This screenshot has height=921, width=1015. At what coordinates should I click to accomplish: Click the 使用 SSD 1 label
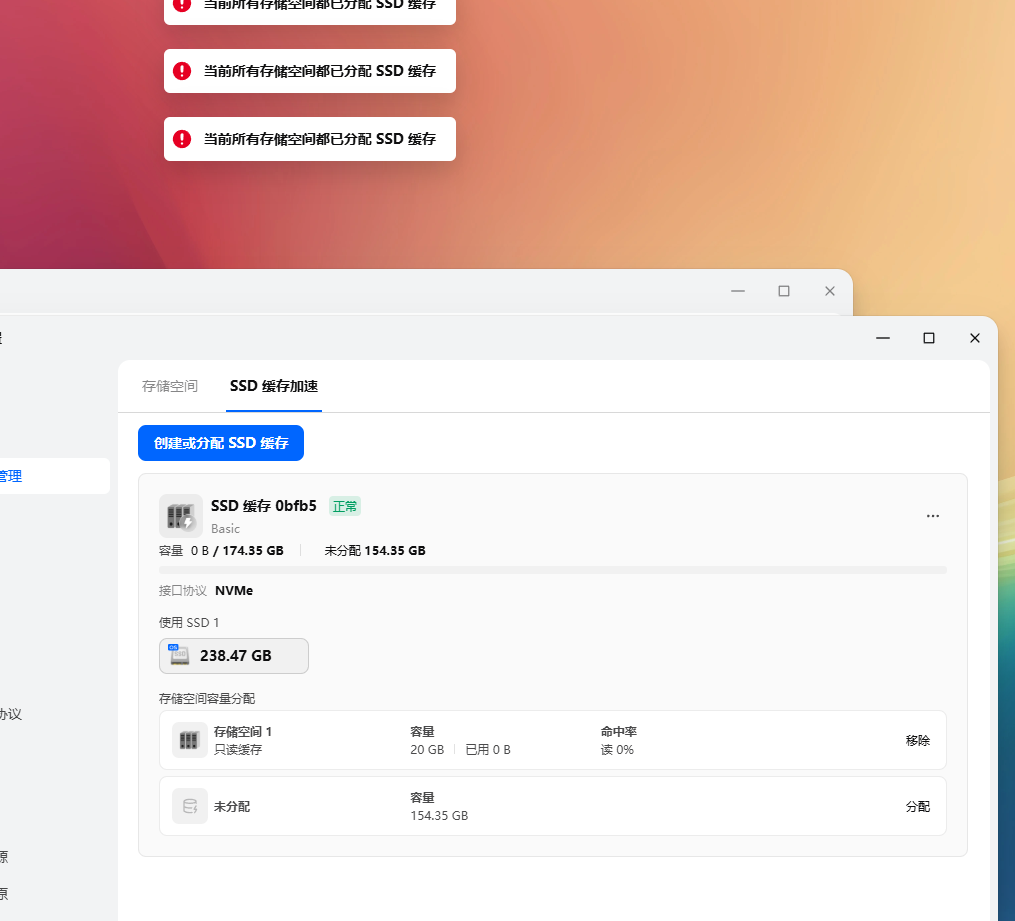click(189, 623)
